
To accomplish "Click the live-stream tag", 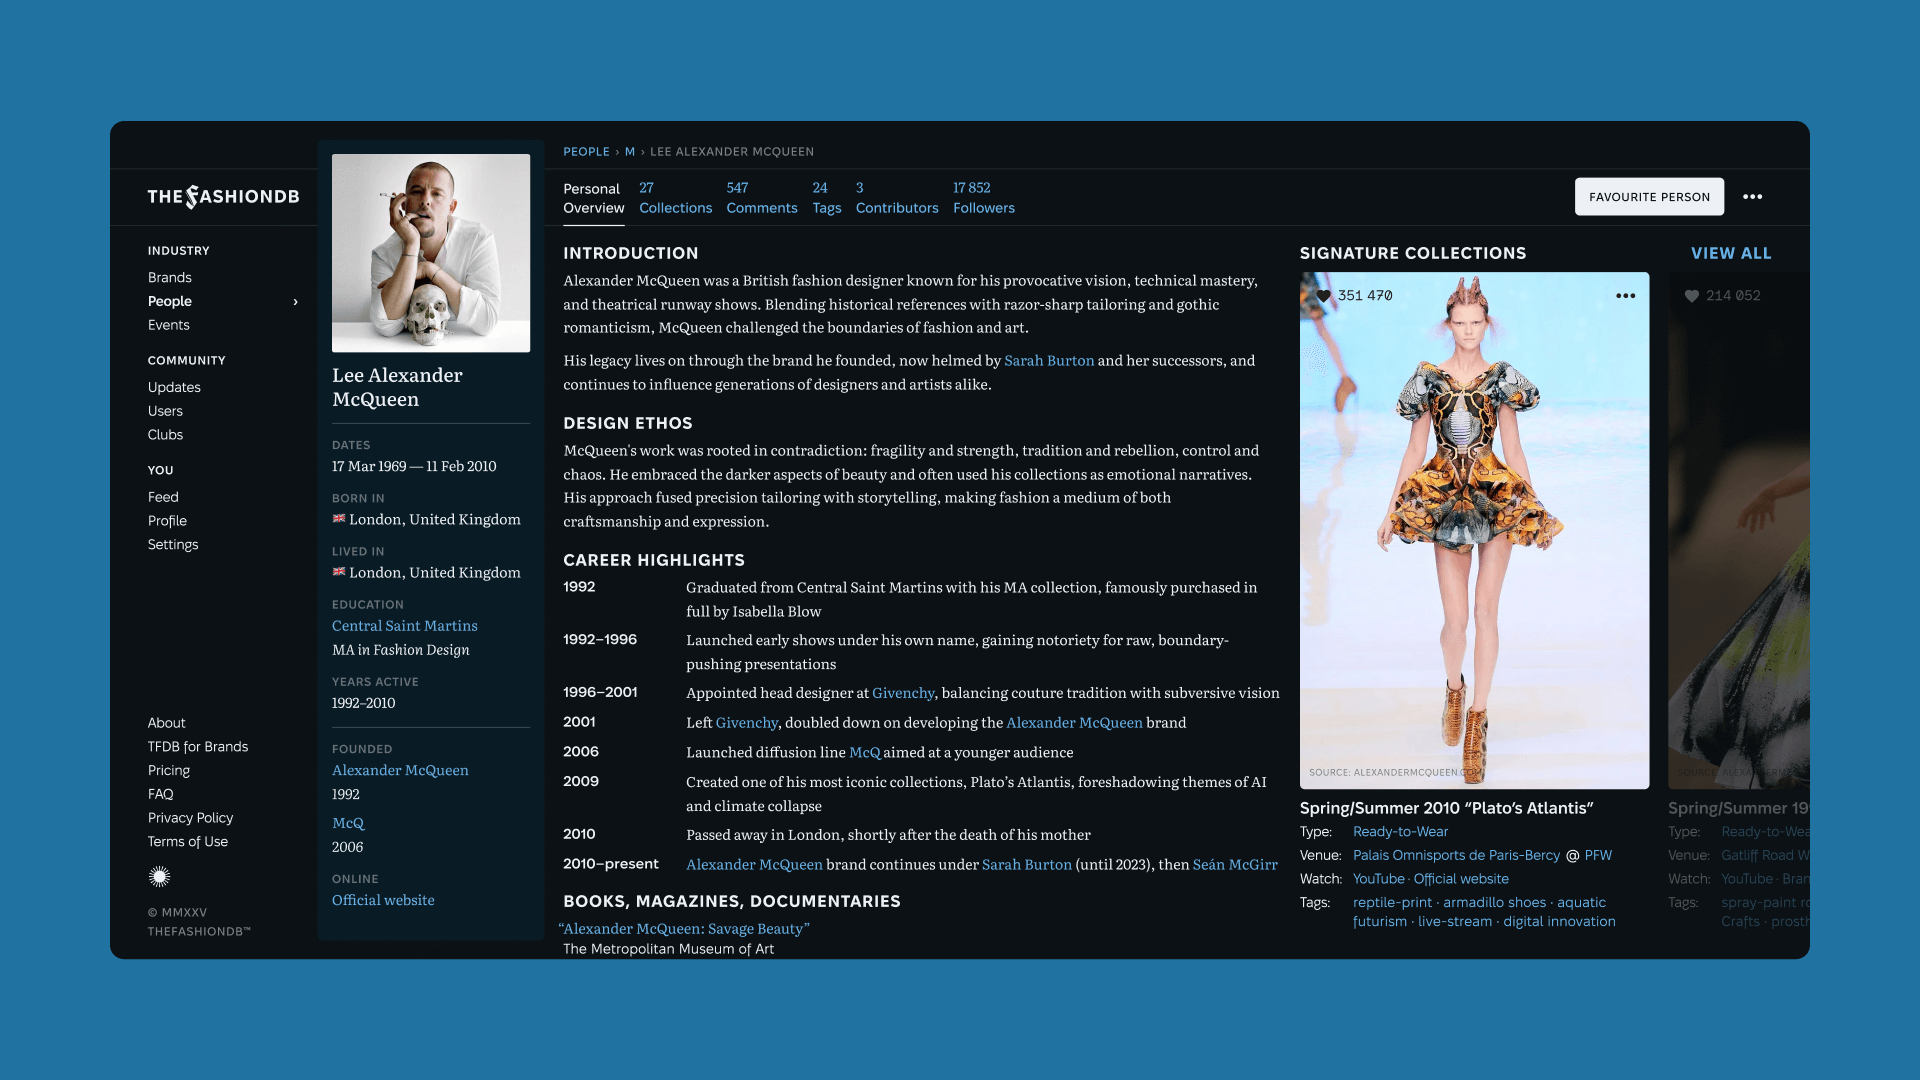I will (1454, 922).
